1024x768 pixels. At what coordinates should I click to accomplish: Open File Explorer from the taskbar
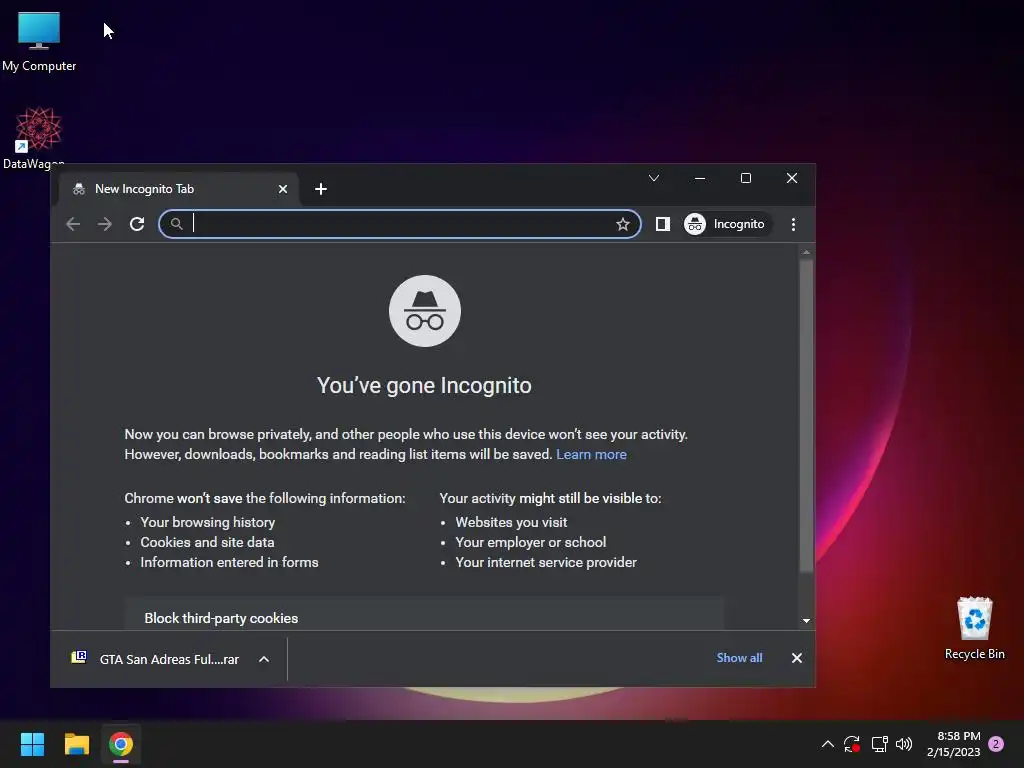coord(76,744)
